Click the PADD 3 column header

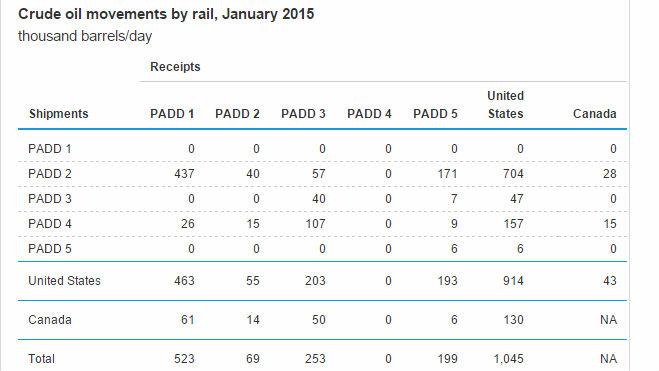point(303,114)
